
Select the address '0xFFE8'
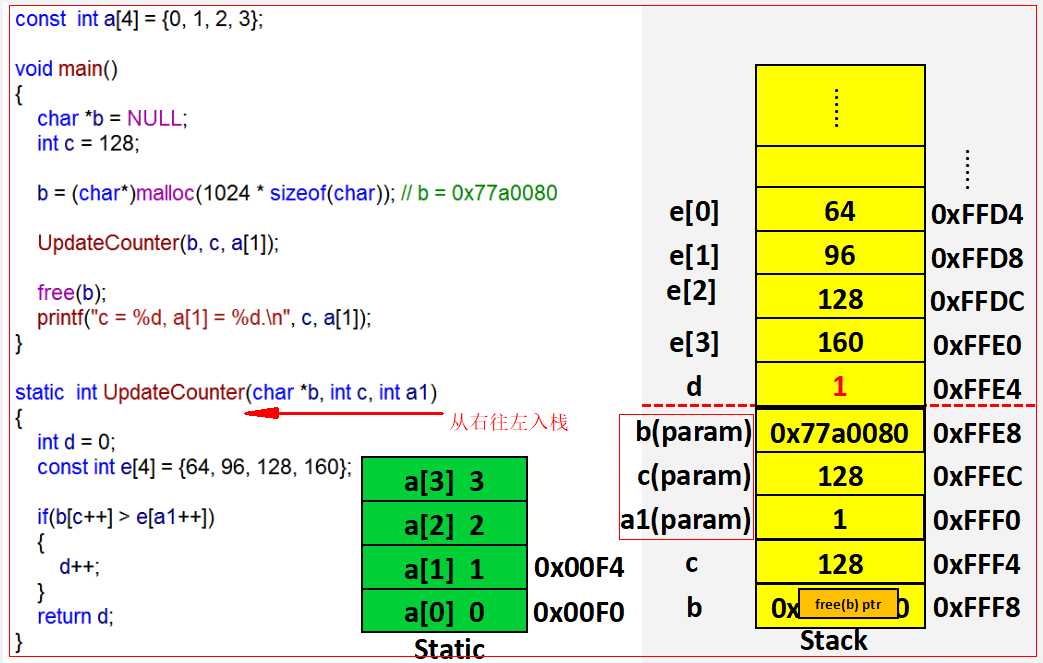(977, 433)
